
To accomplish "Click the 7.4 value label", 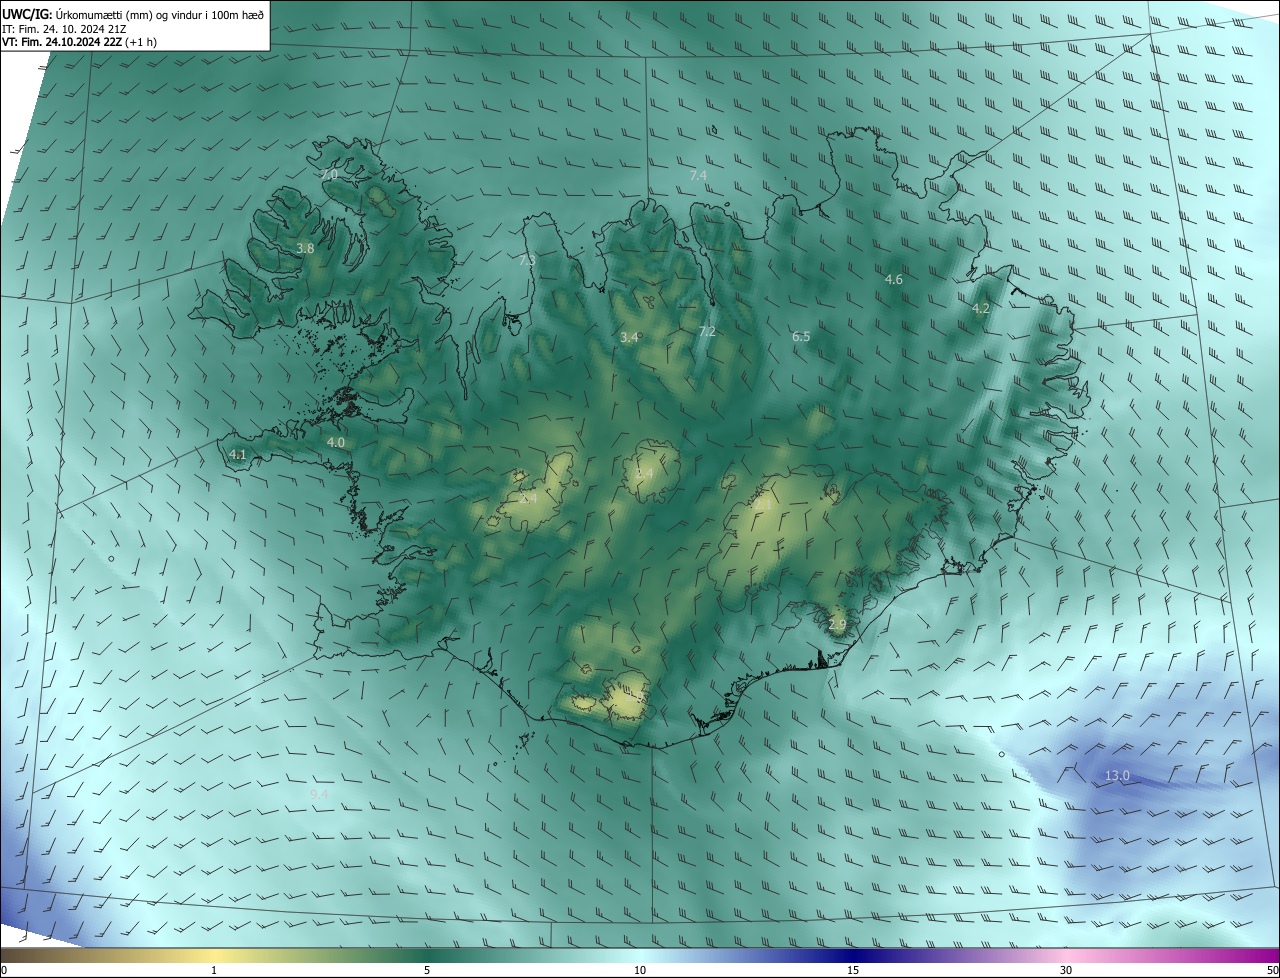I will click(x=698, y=175).
